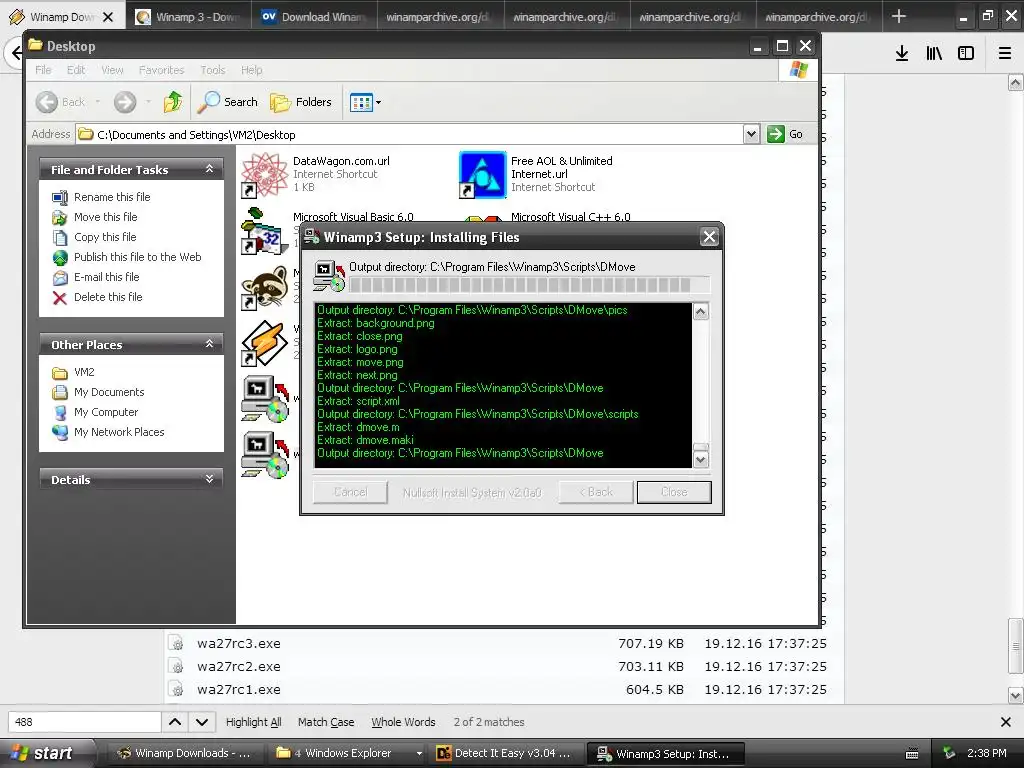Toggle the Folders pane button

point(301,102)
